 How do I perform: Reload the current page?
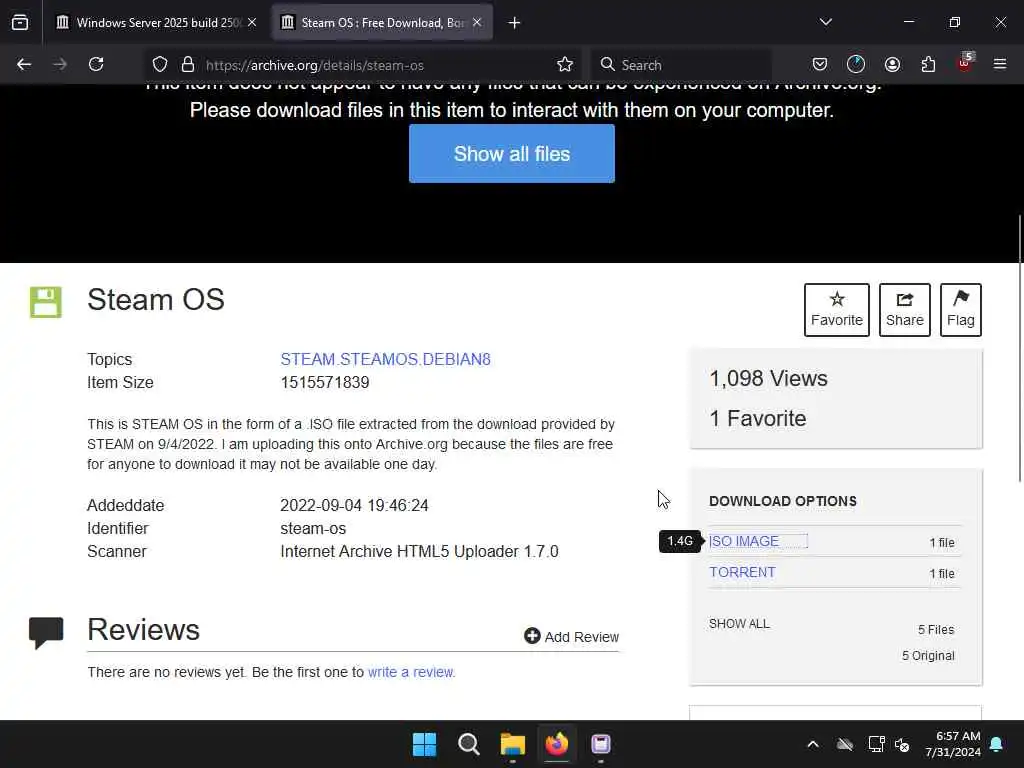click(x=96, y=65)
